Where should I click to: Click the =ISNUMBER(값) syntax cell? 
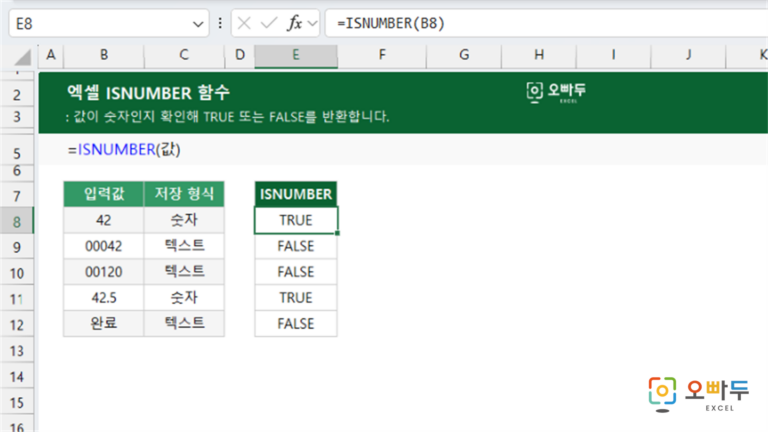point(124,149)
